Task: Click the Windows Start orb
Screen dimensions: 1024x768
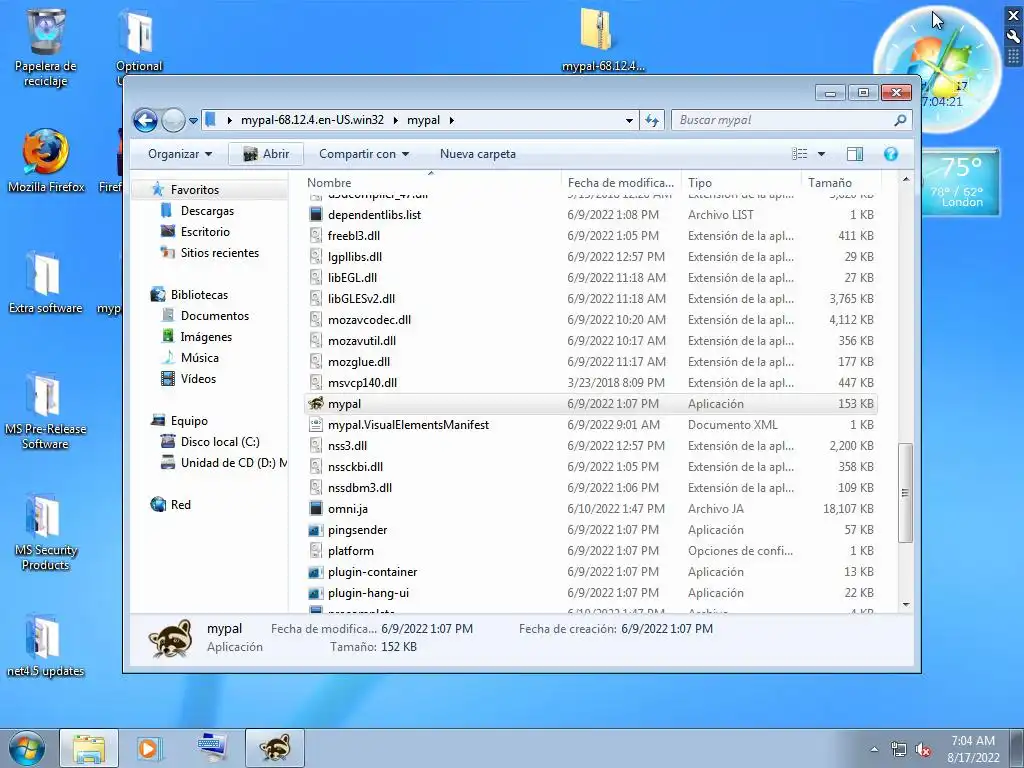Action: pyautogui.click(x=27, y=748)
